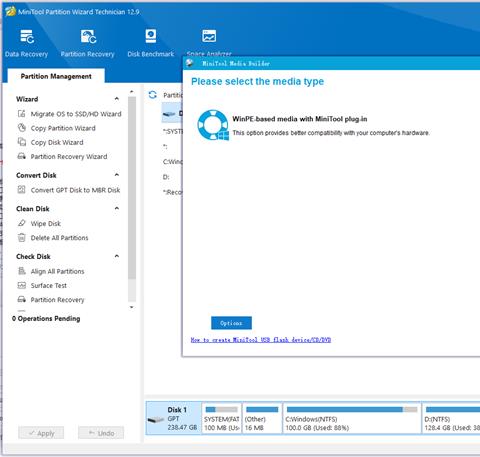Click the Copy Disk Wizard icon
The image size is (480, 457).
coord(21,142)
